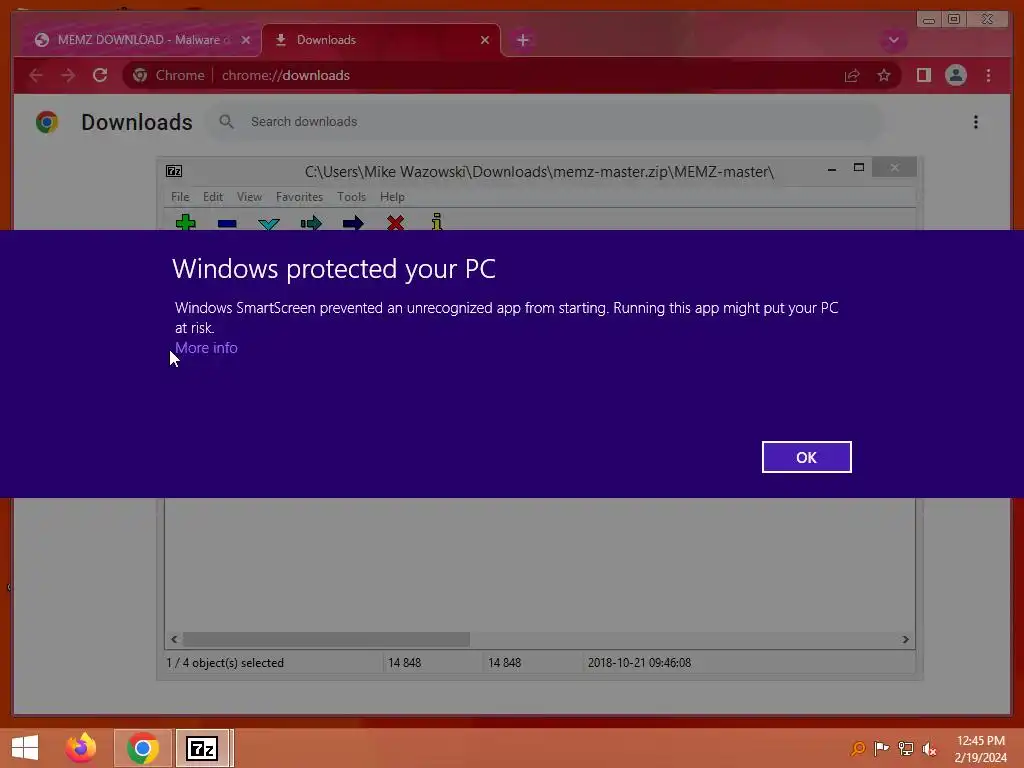Click 7-Zip Add (green plus) icon
Screen dimensions: 1024x768
[x=185, y=223]
